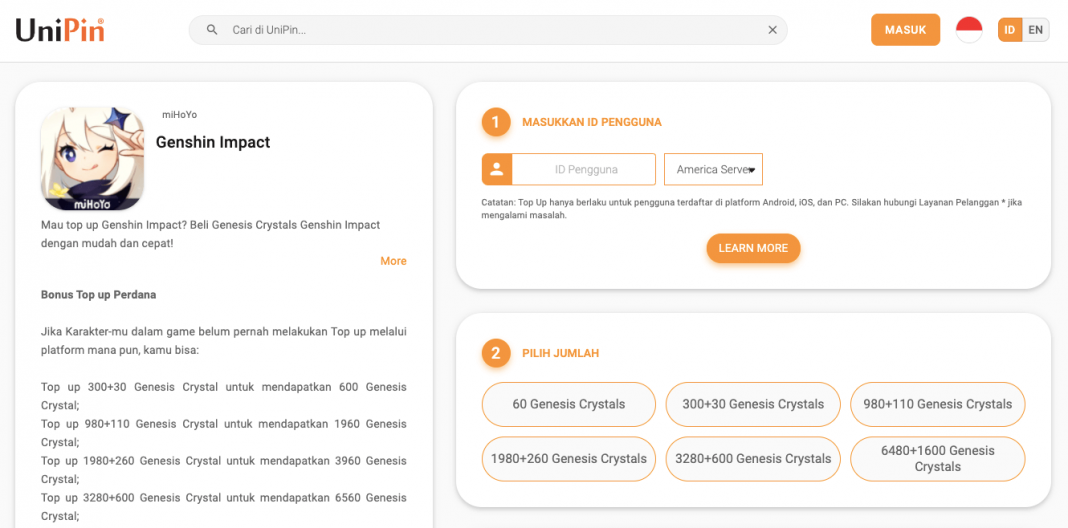Viewport: 1068px width, 528px height.
Task: Select 60 Genesis Crystals option
Action: (x=569, y=404)
